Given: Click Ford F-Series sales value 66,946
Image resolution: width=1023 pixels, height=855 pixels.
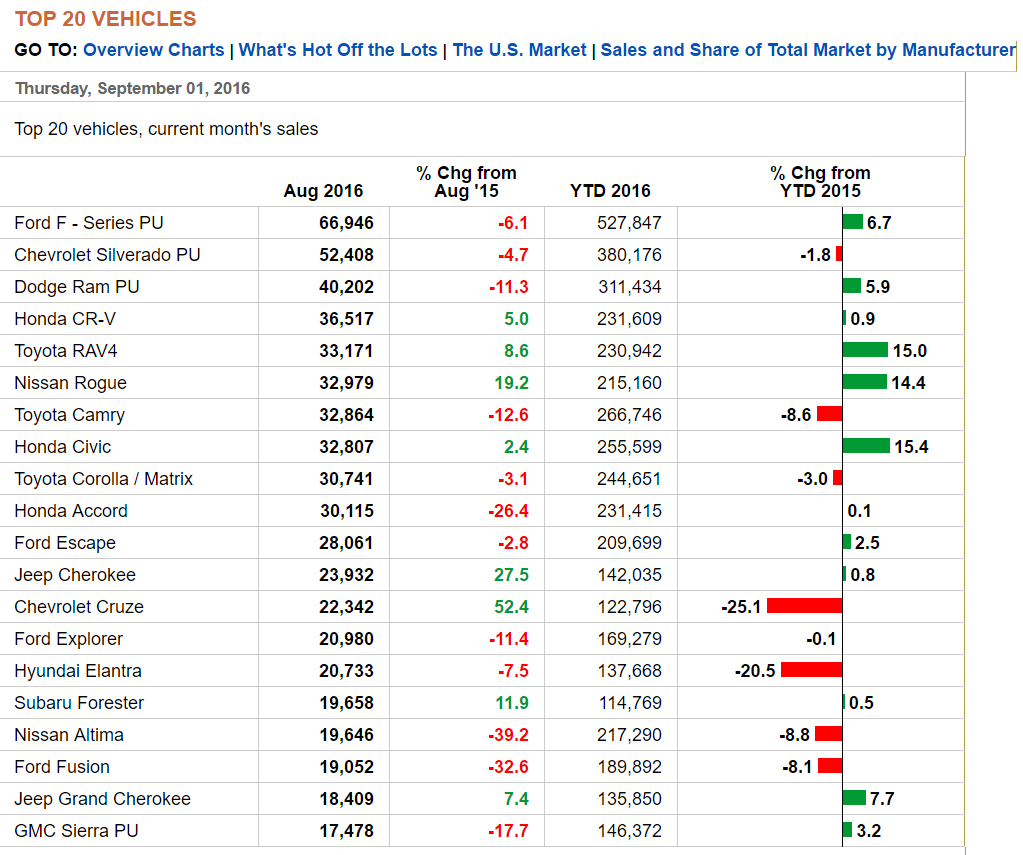Looking at the screenshot, I should pyautogui.click(x=346, y=223).
